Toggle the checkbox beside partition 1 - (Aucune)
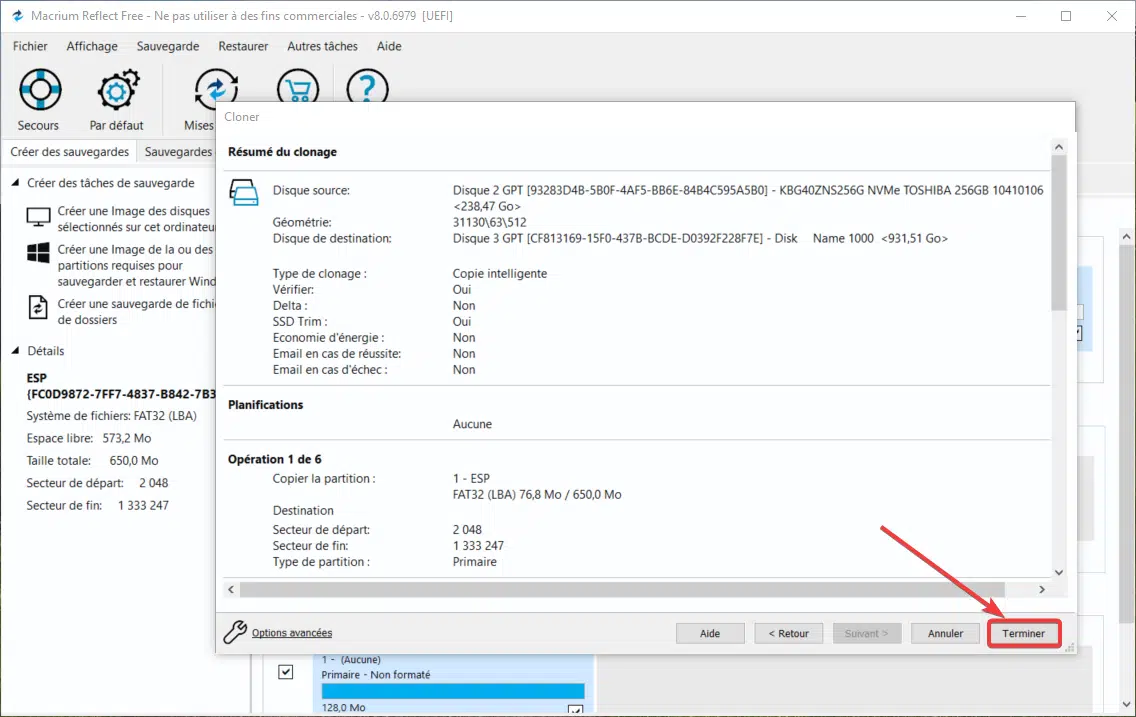Image resolution: width=1136 pixels, height=717 pixels. pyautogui.click(x=286, y=672)
